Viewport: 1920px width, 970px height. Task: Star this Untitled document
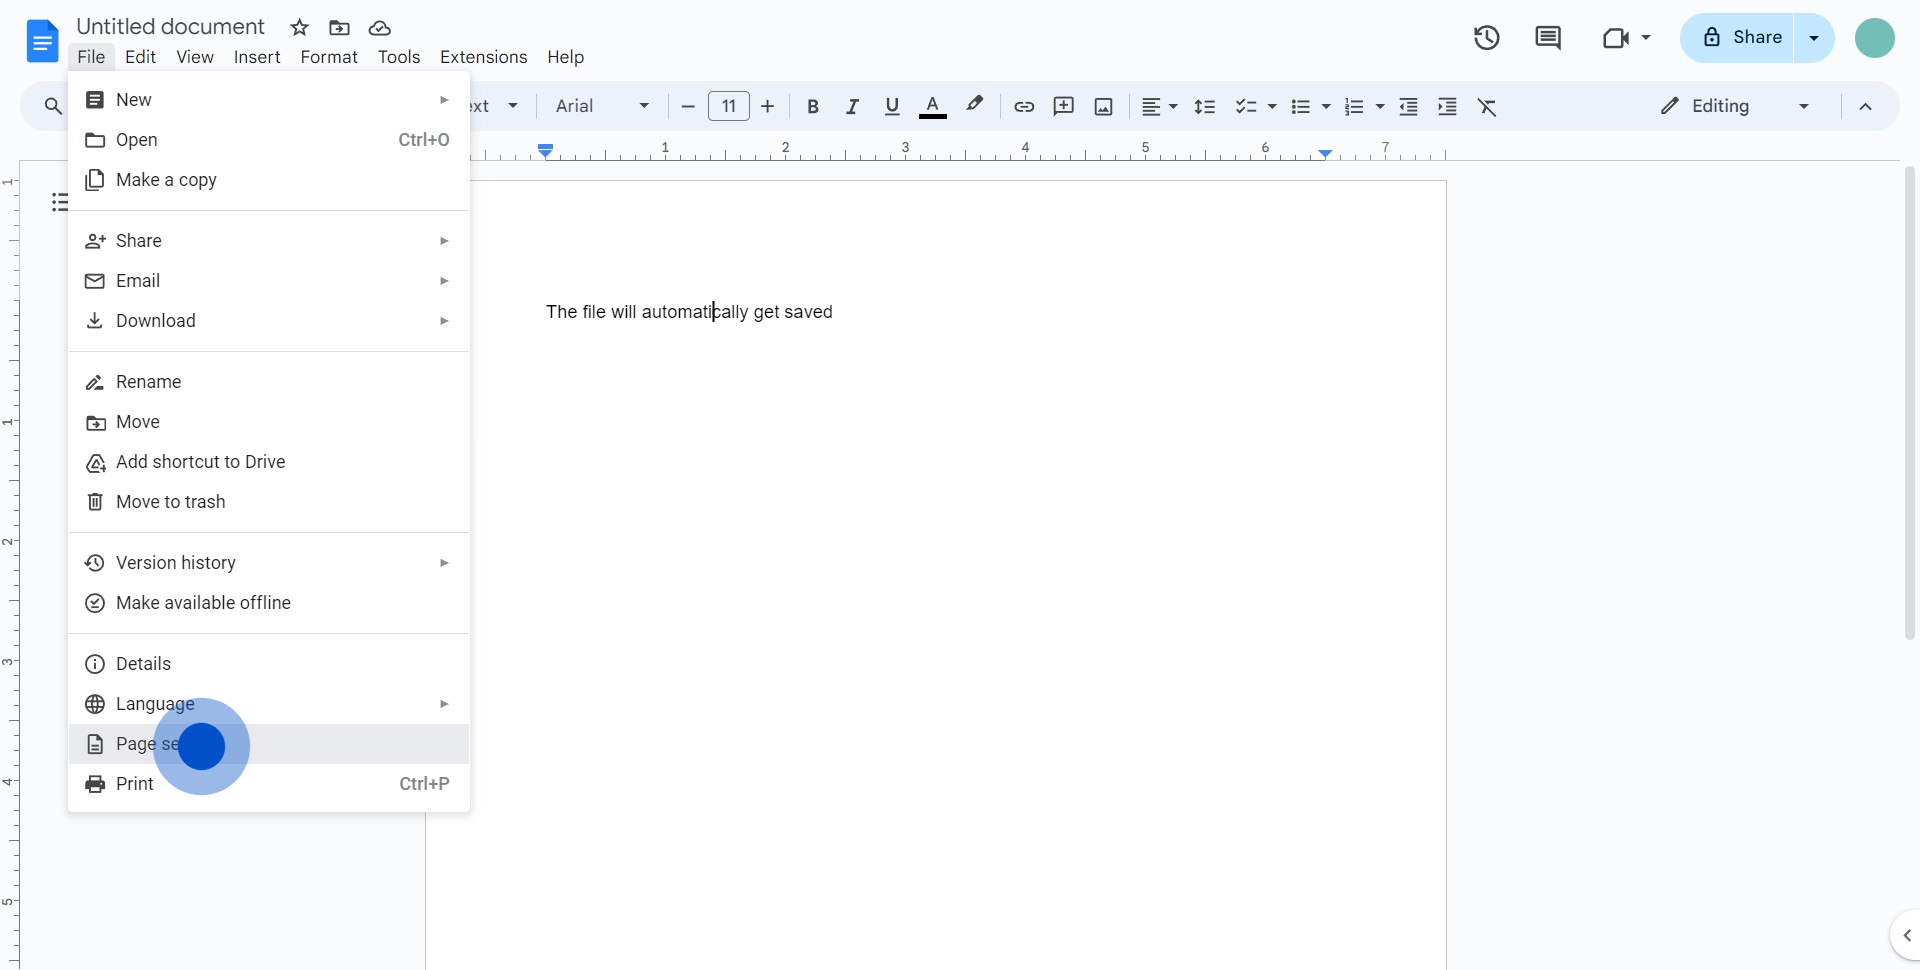299,28
